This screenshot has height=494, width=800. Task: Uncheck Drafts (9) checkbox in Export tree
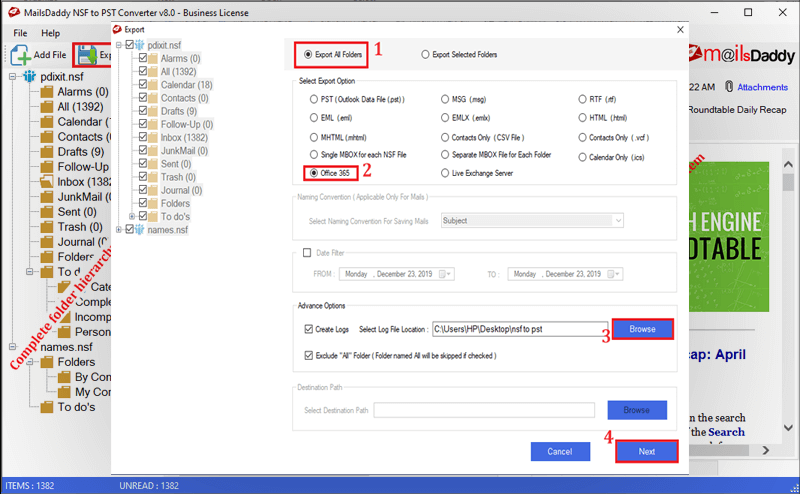(143, 111)
